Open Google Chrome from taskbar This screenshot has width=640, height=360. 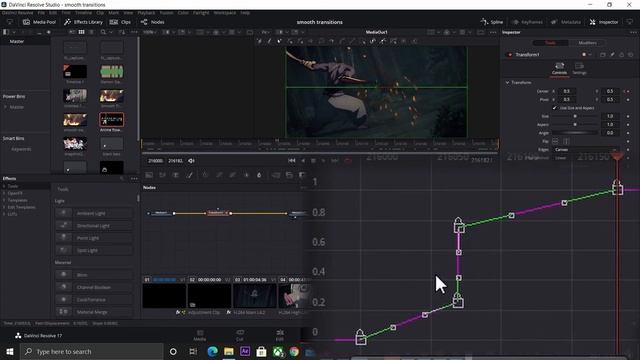pos(294,351)
